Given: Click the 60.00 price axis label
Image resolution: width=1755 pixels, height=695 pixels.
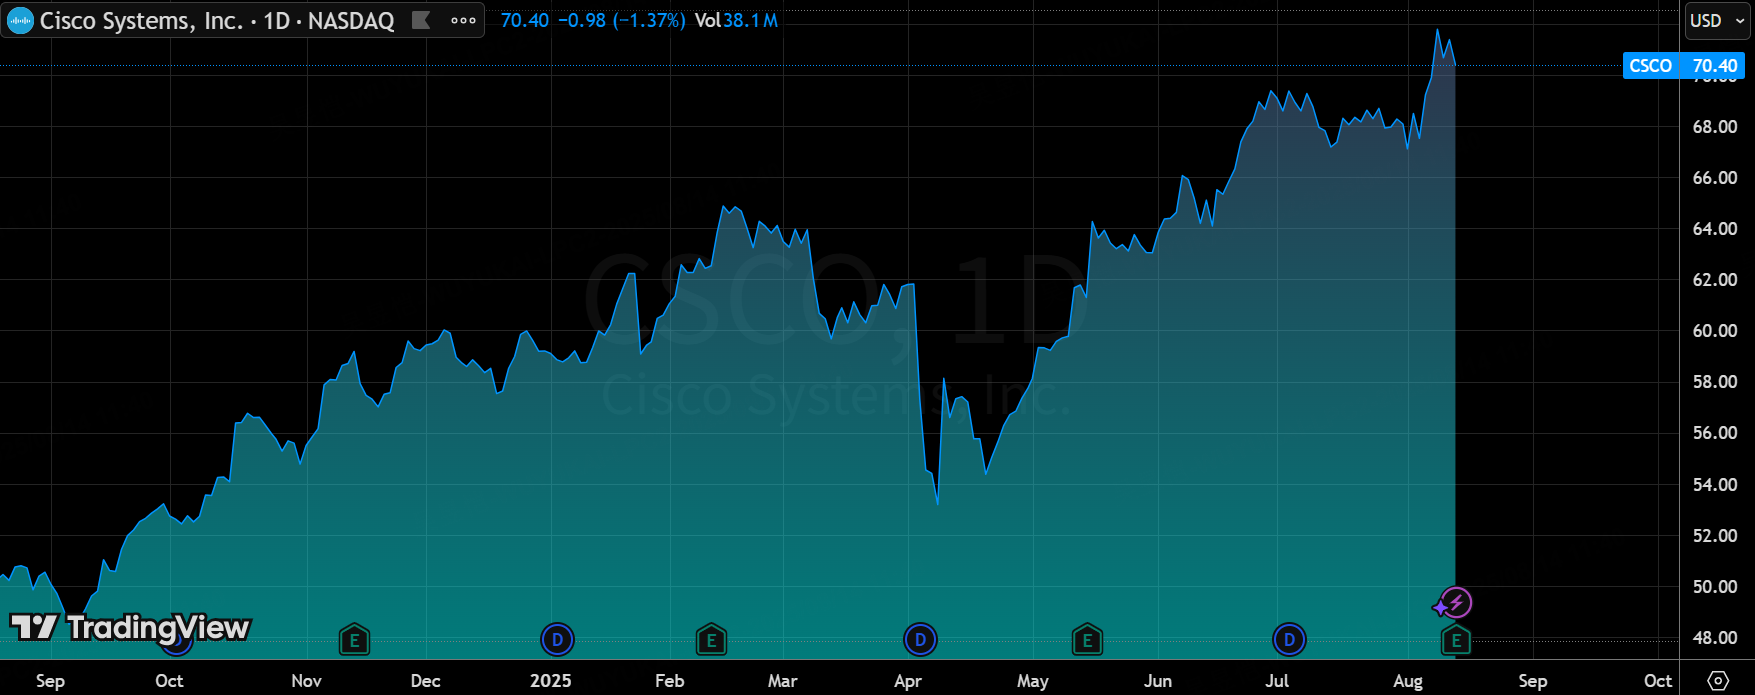Looking at the screenshot, I should tap(1714, 331).
